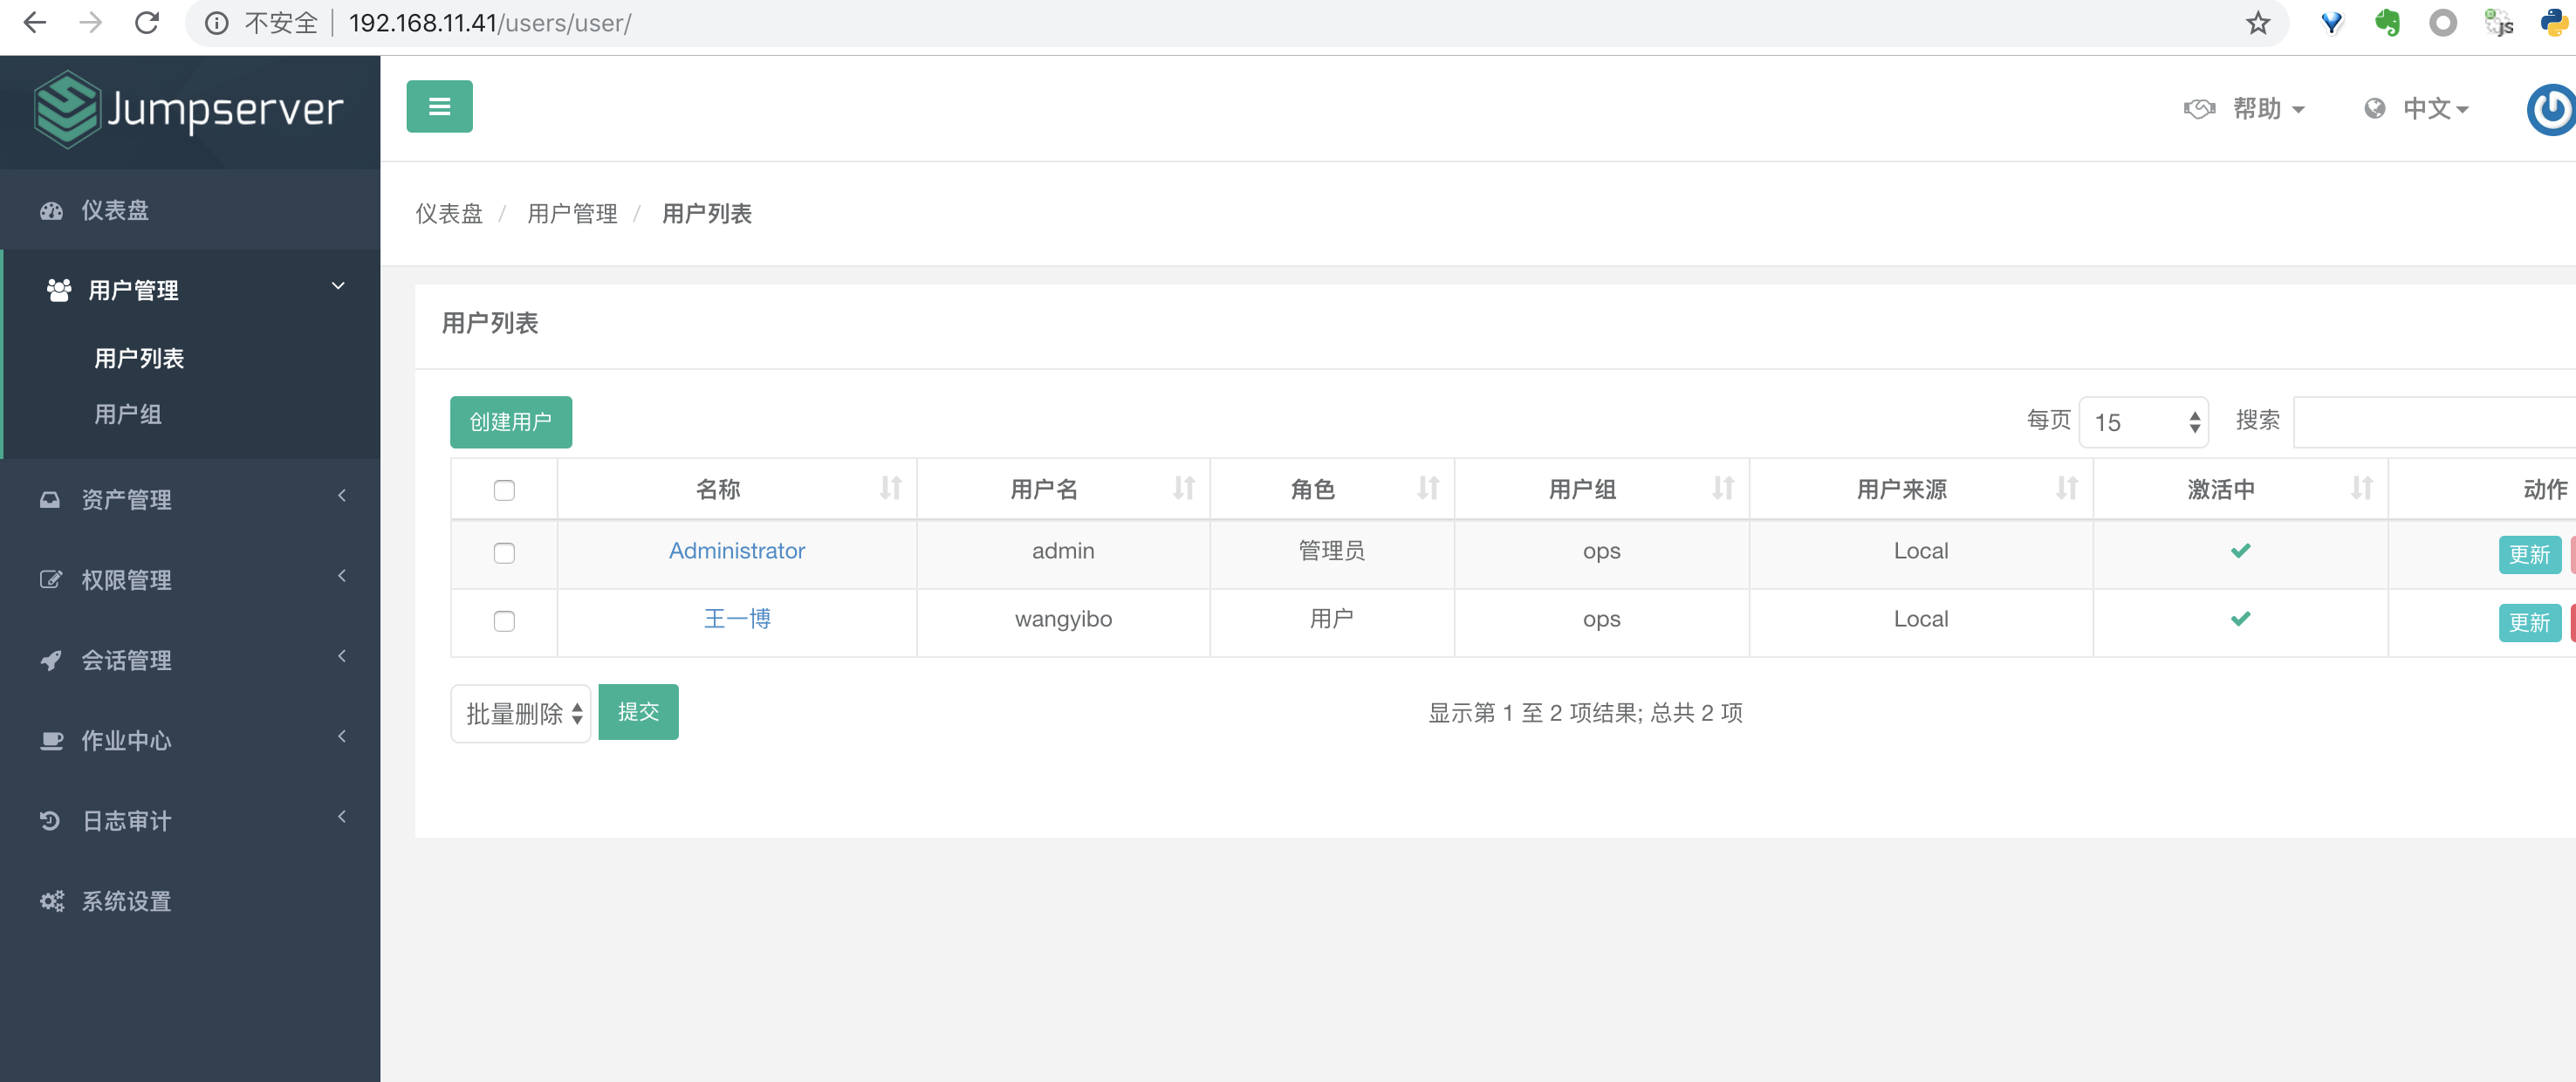2576x1082 pixels.
Task: Click the globe language icon
Action: tap(2374, 109)
